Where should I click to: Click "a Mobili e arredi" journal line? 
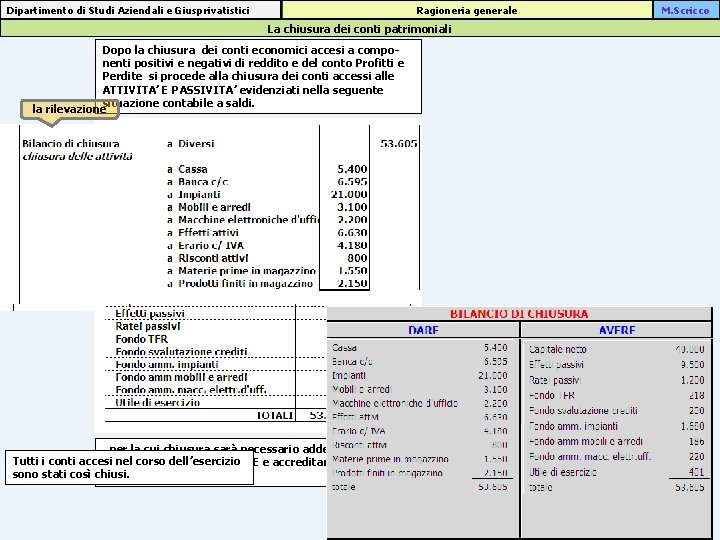tap(208, 207)
